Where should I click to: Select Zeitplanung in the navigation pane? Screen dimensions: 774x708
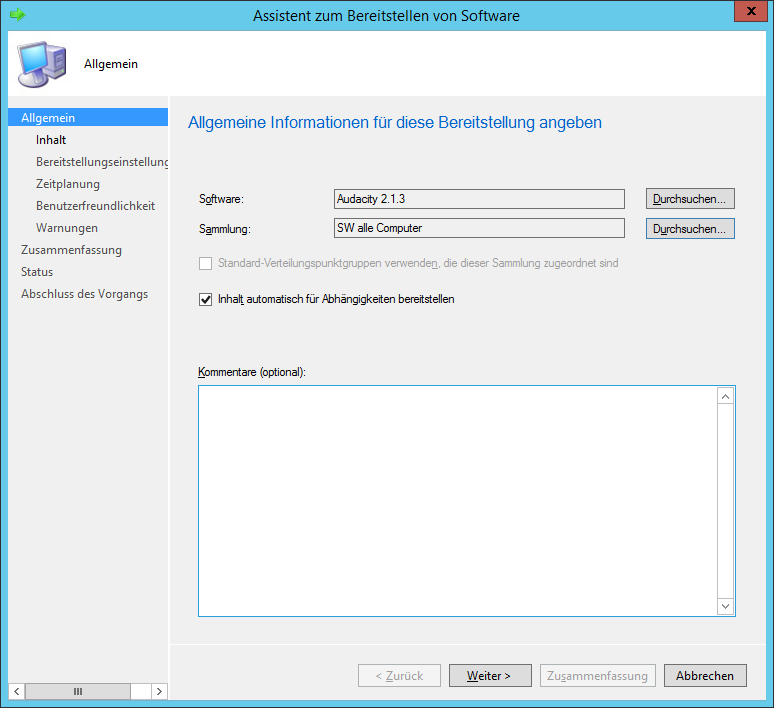point(68,184)
